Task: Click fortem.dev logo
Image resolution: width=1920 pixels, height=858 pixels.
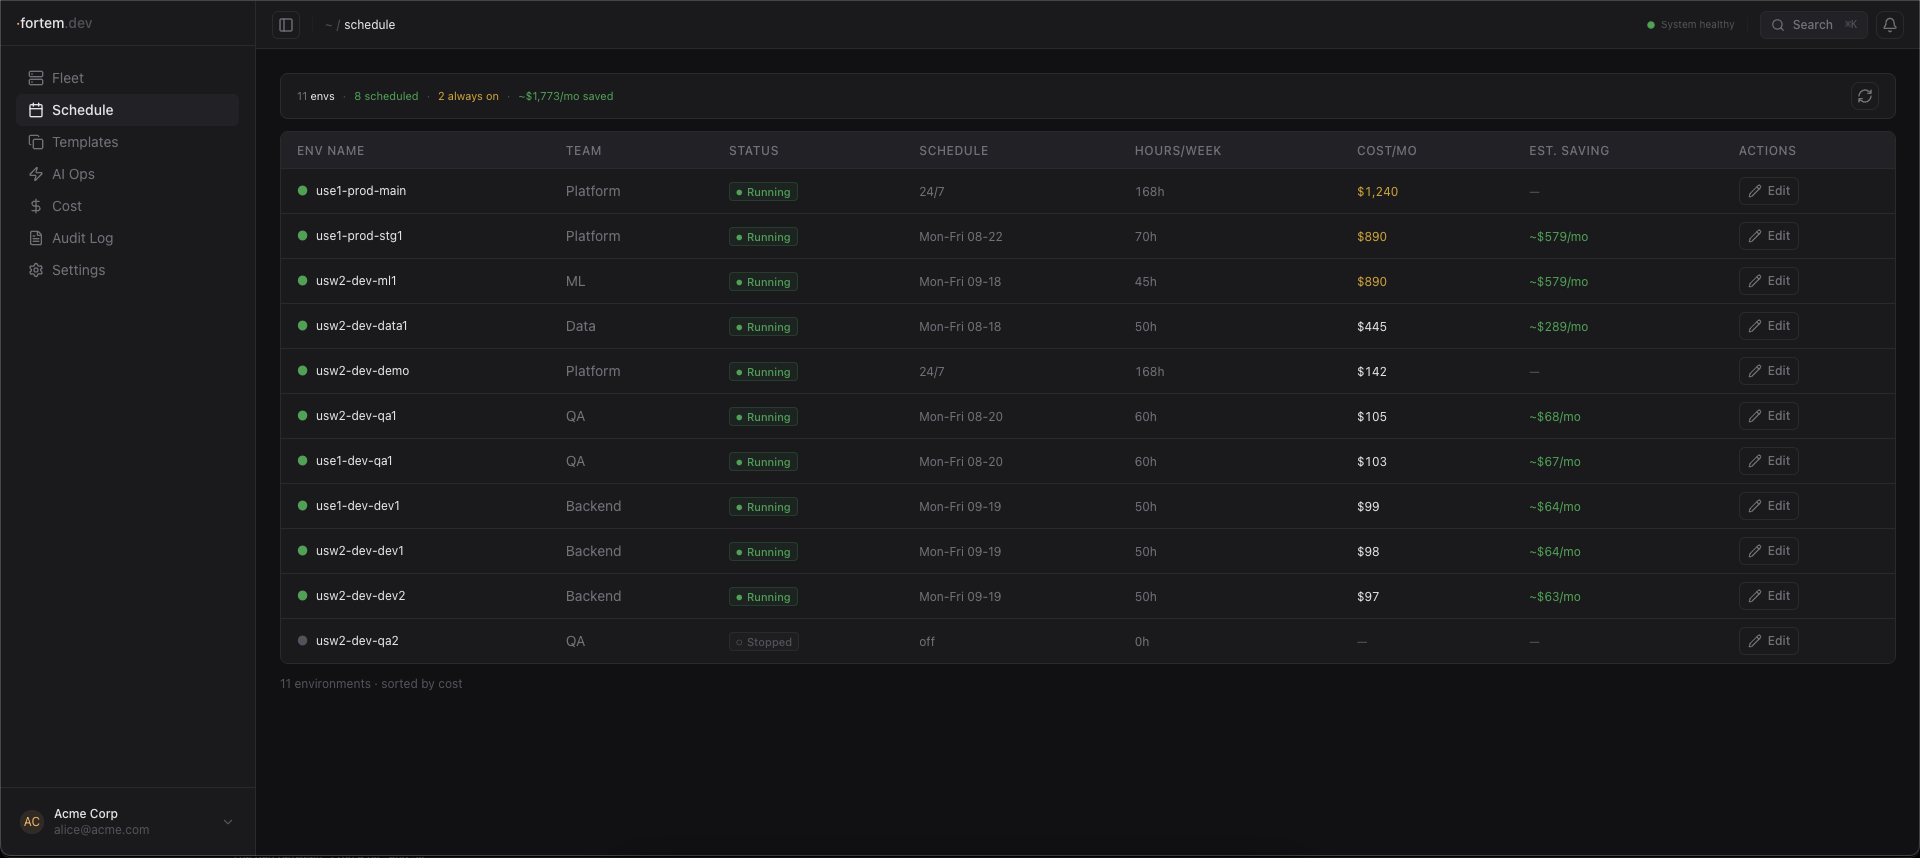Action: 55,23
